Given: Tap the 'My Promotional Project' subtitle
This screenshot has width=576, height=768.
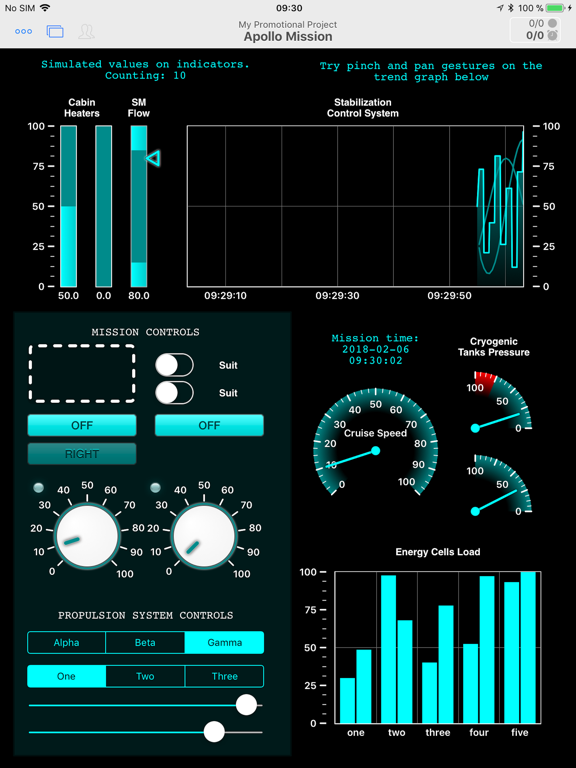Looking at the screenshot, I should (288, 24).
